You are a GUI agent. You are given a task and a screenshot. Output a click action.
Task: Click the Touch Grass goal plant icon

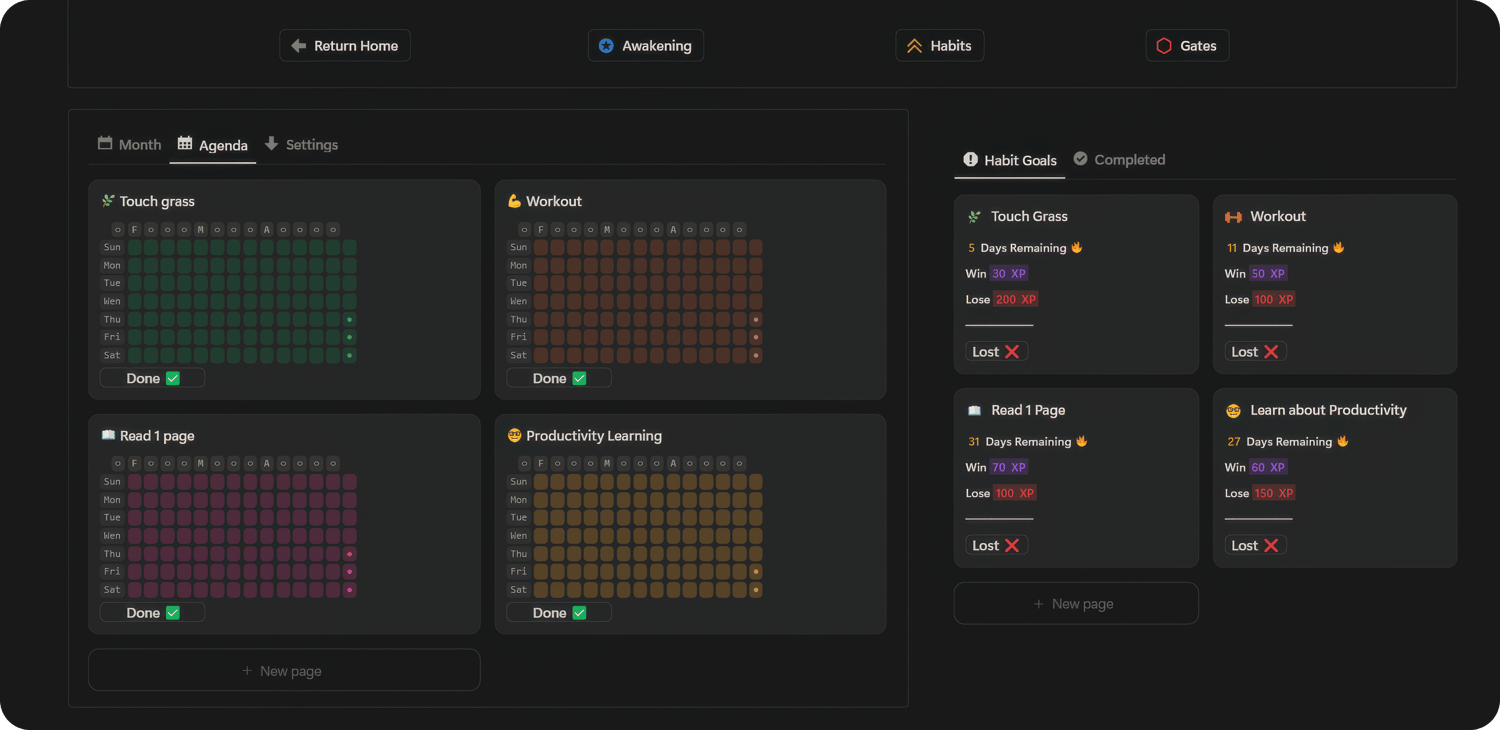[x=974, y=217]
